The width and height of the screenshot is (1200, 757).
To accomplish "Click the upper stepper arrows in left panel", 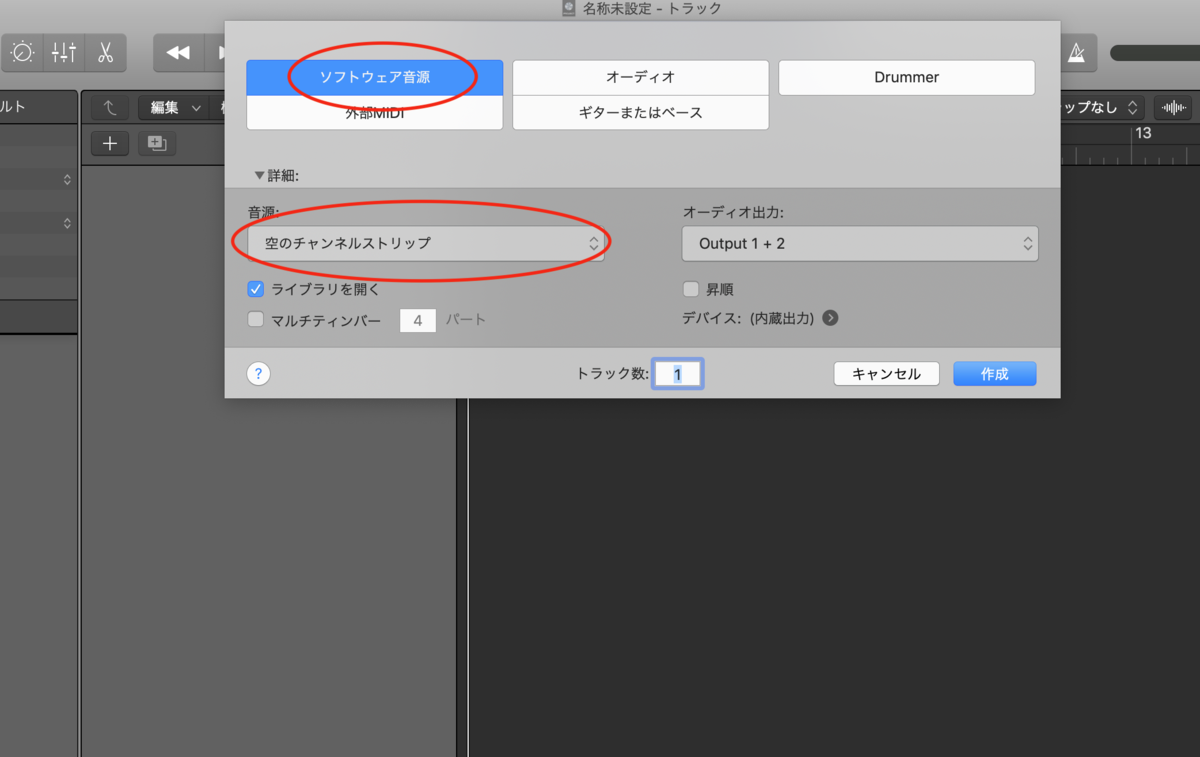I will (67, 180).
